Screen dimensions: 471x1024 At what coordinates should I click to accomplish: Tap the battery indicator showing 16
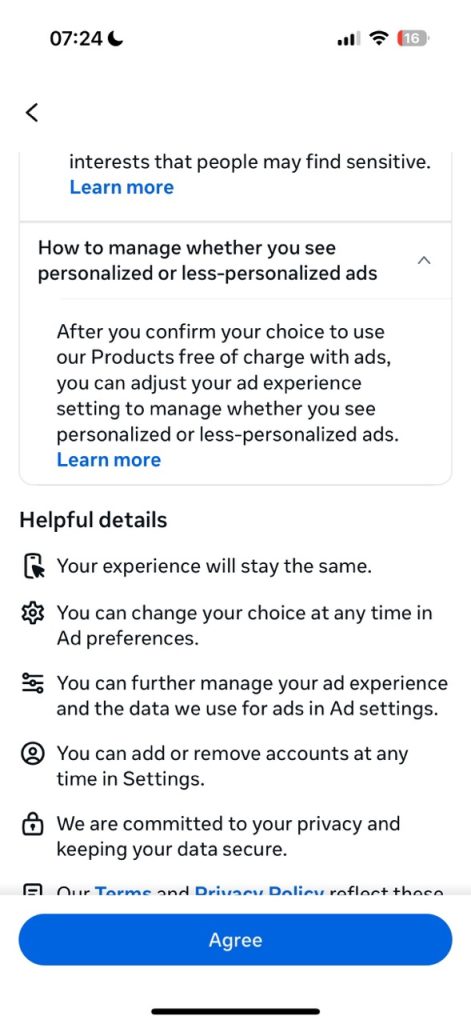pos(411,39)
